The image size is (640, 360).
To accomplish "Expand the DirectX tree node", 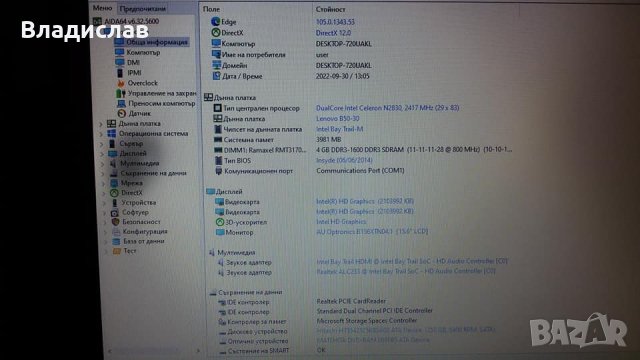I will pyautogui.click(x=104, y=193).
